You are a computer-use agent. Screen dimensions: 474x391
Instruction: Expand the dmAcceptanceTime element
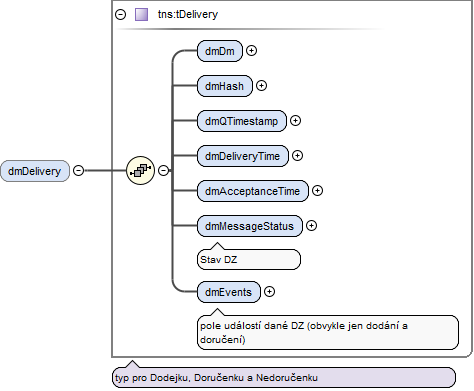(x=317, y=191)
